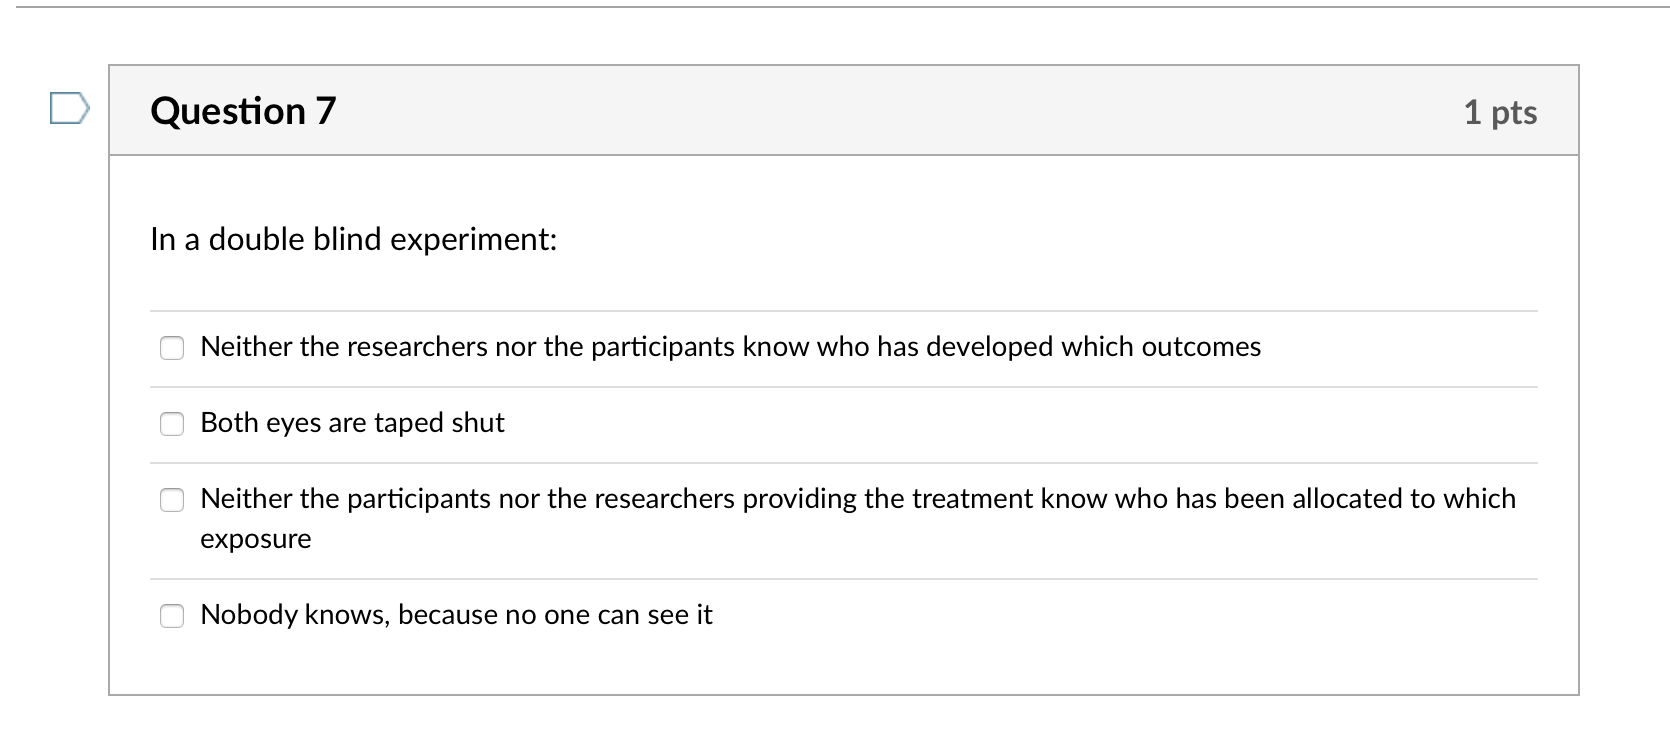The height and width of the screenshot is (738, 1670).
Task: Select checkbox for 'developed which outcomes' answer
Action: (x=172, y=348)
